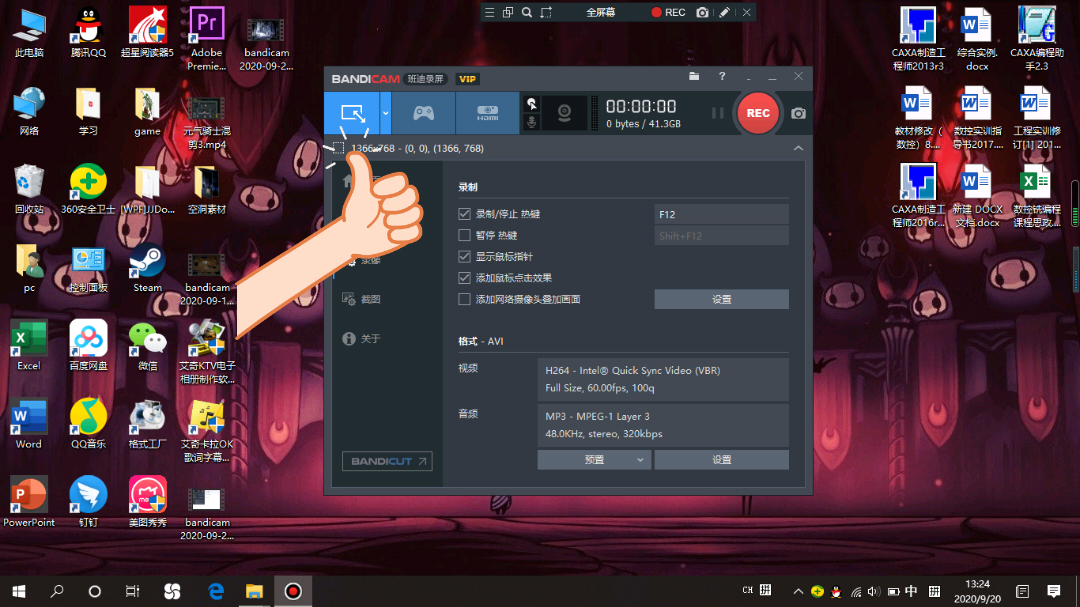The height and width of the screenshot is (607, 1080).
Task: Start recording with the red REC button
Action: tap(758, 113)
